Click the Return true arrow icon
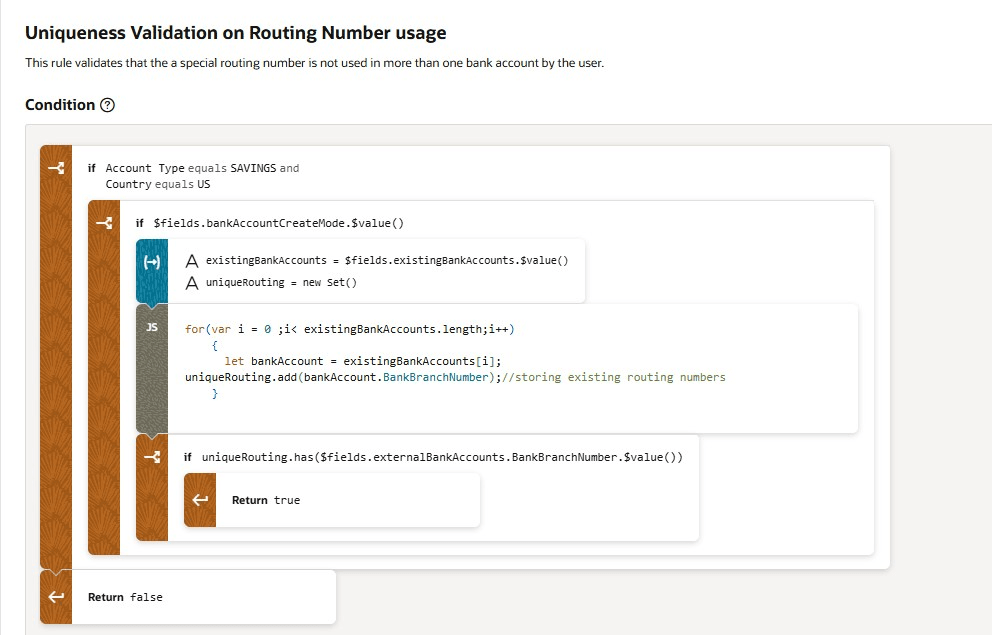This screenshot has width=992, height=635. pyautogui.click(x=200, y=500)
